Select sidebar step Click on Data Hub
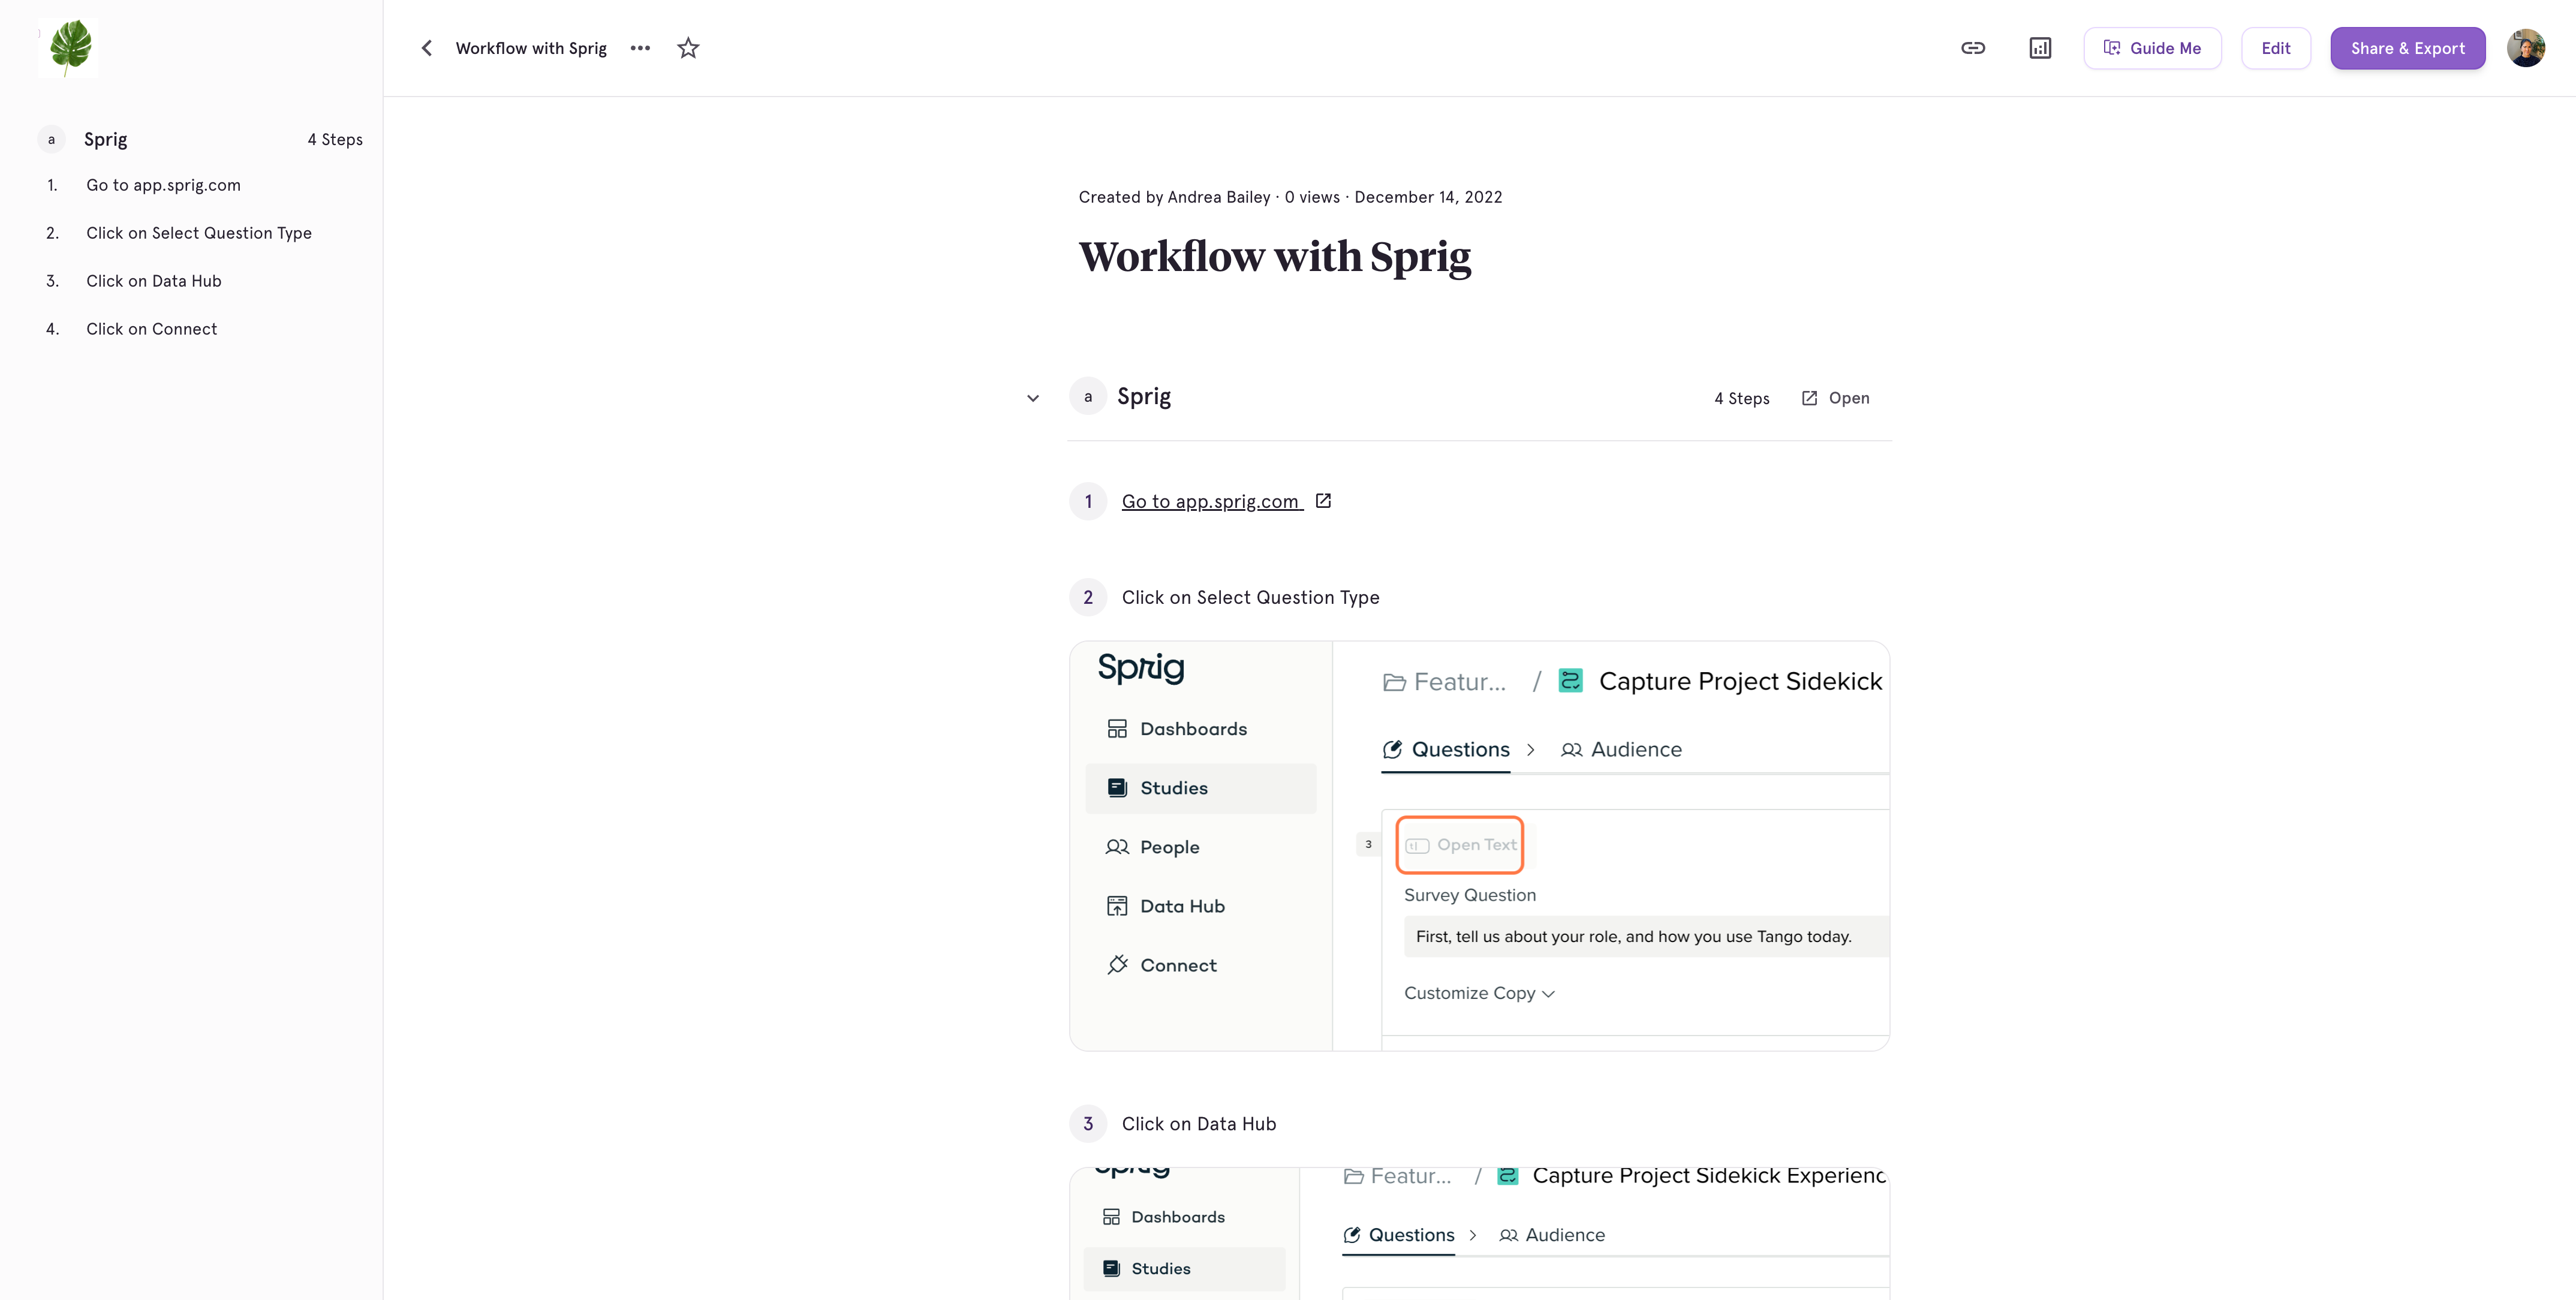Viewport: 2576px width, 1300px height. (153, 281)
